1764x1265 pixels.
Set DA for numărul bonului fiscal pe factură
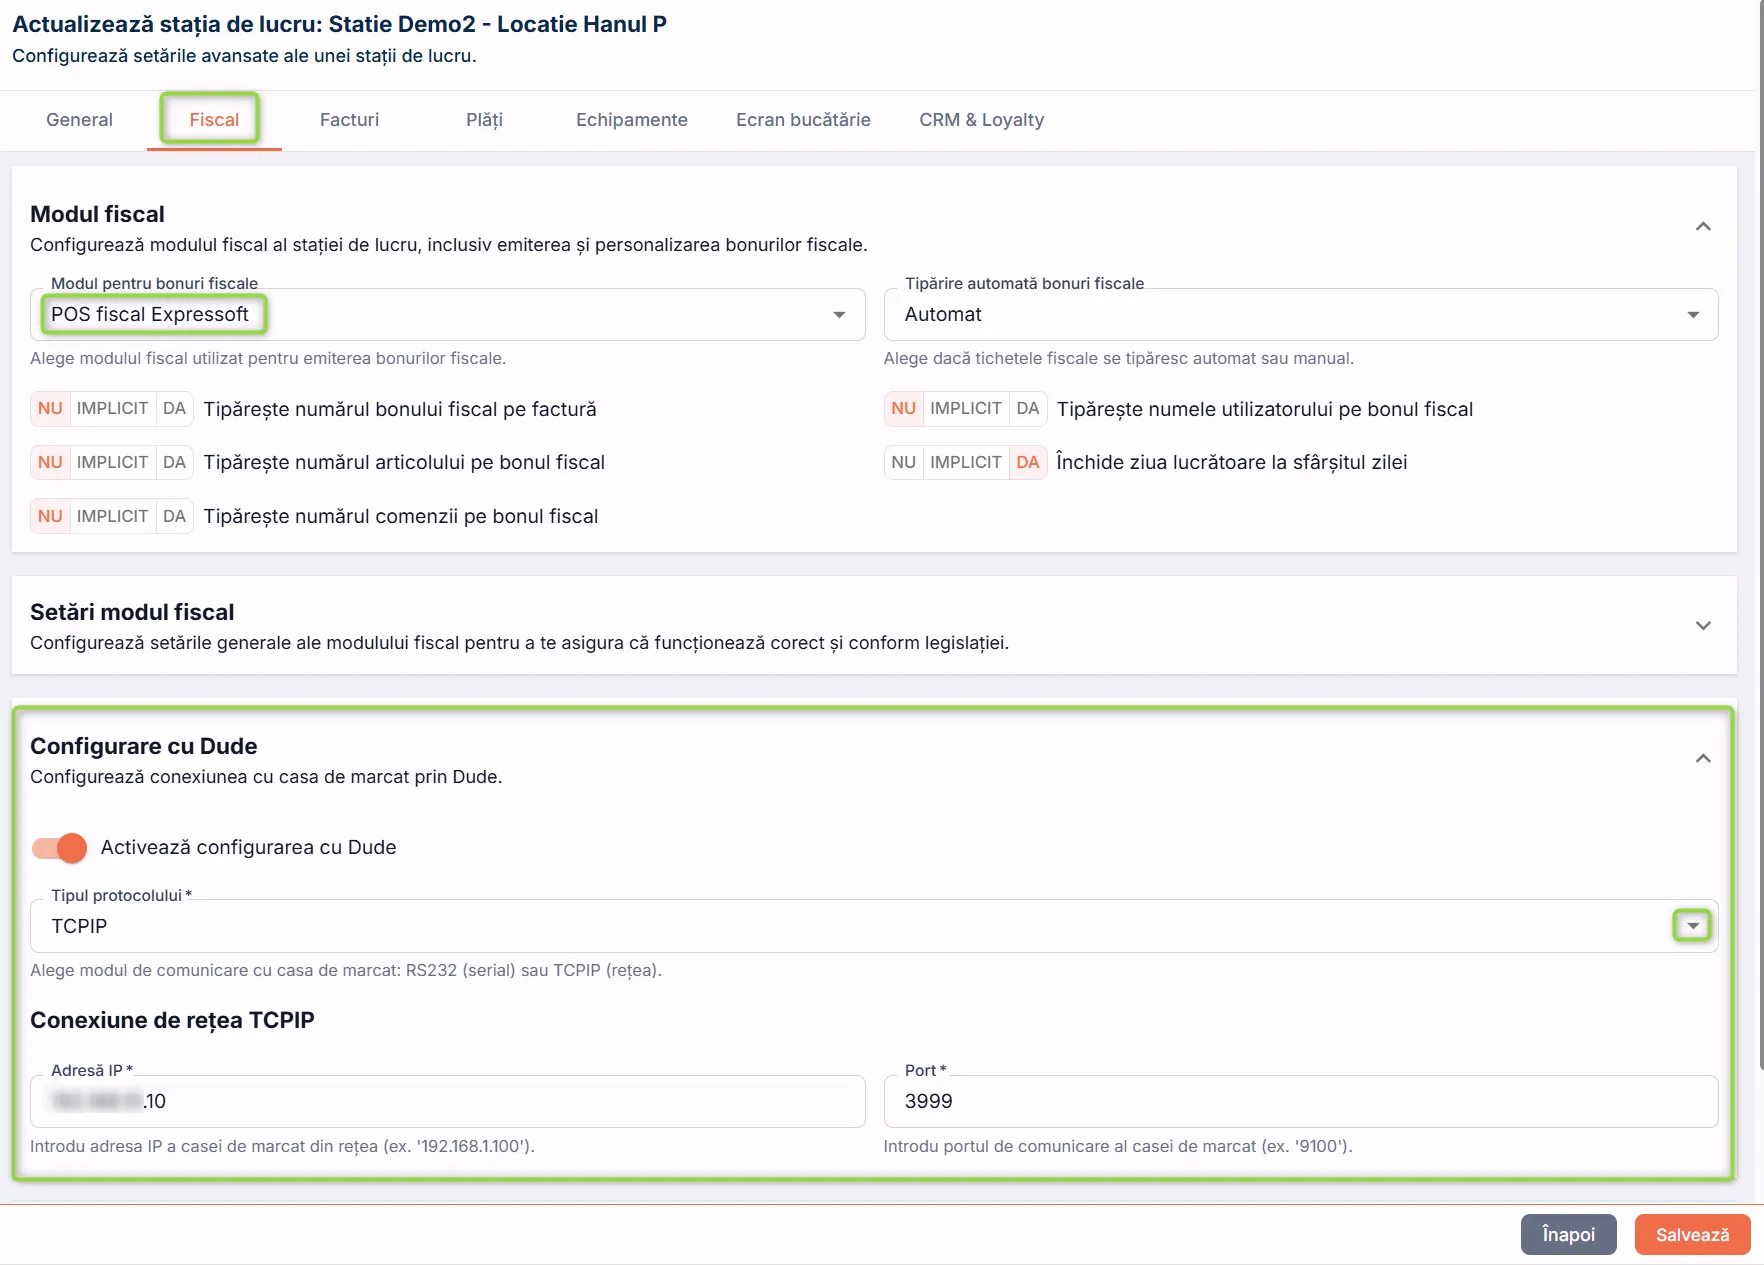click(x=174, y=409)
